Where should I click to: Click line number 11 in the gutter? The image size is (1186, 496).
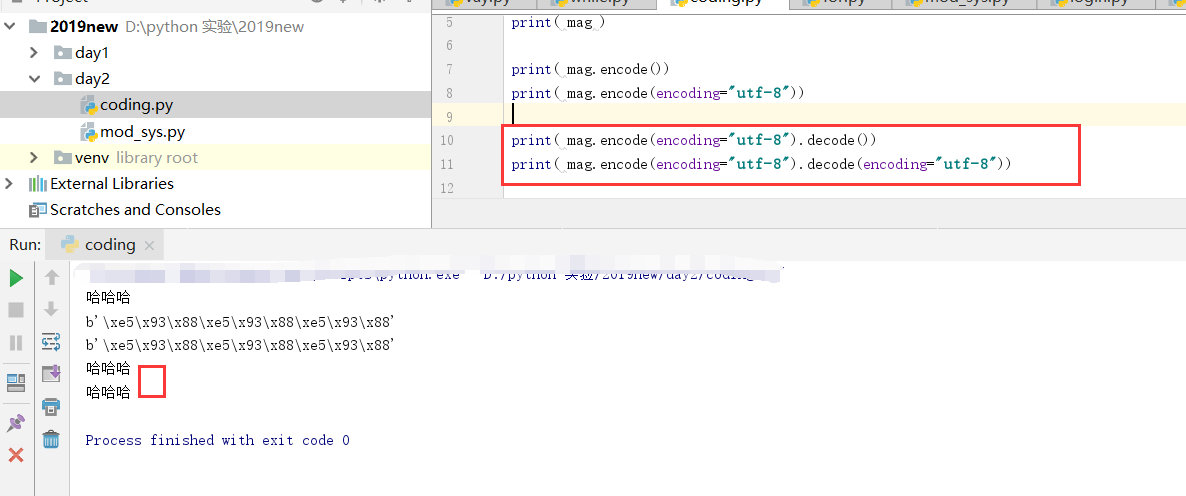pyautogui.click(x=446, y=164)
